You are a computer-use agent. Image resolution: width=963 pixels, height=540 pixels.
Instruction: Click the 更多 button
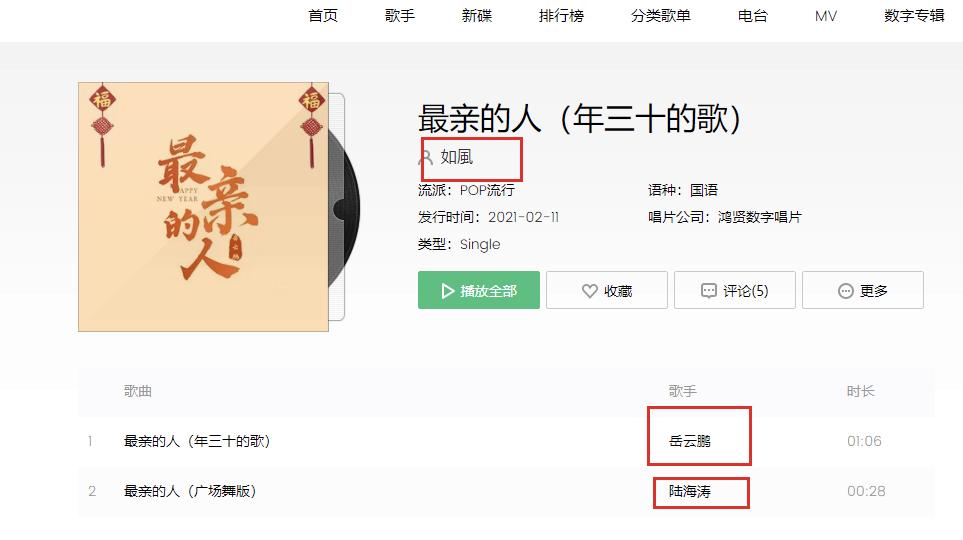(x=863, y=290)
